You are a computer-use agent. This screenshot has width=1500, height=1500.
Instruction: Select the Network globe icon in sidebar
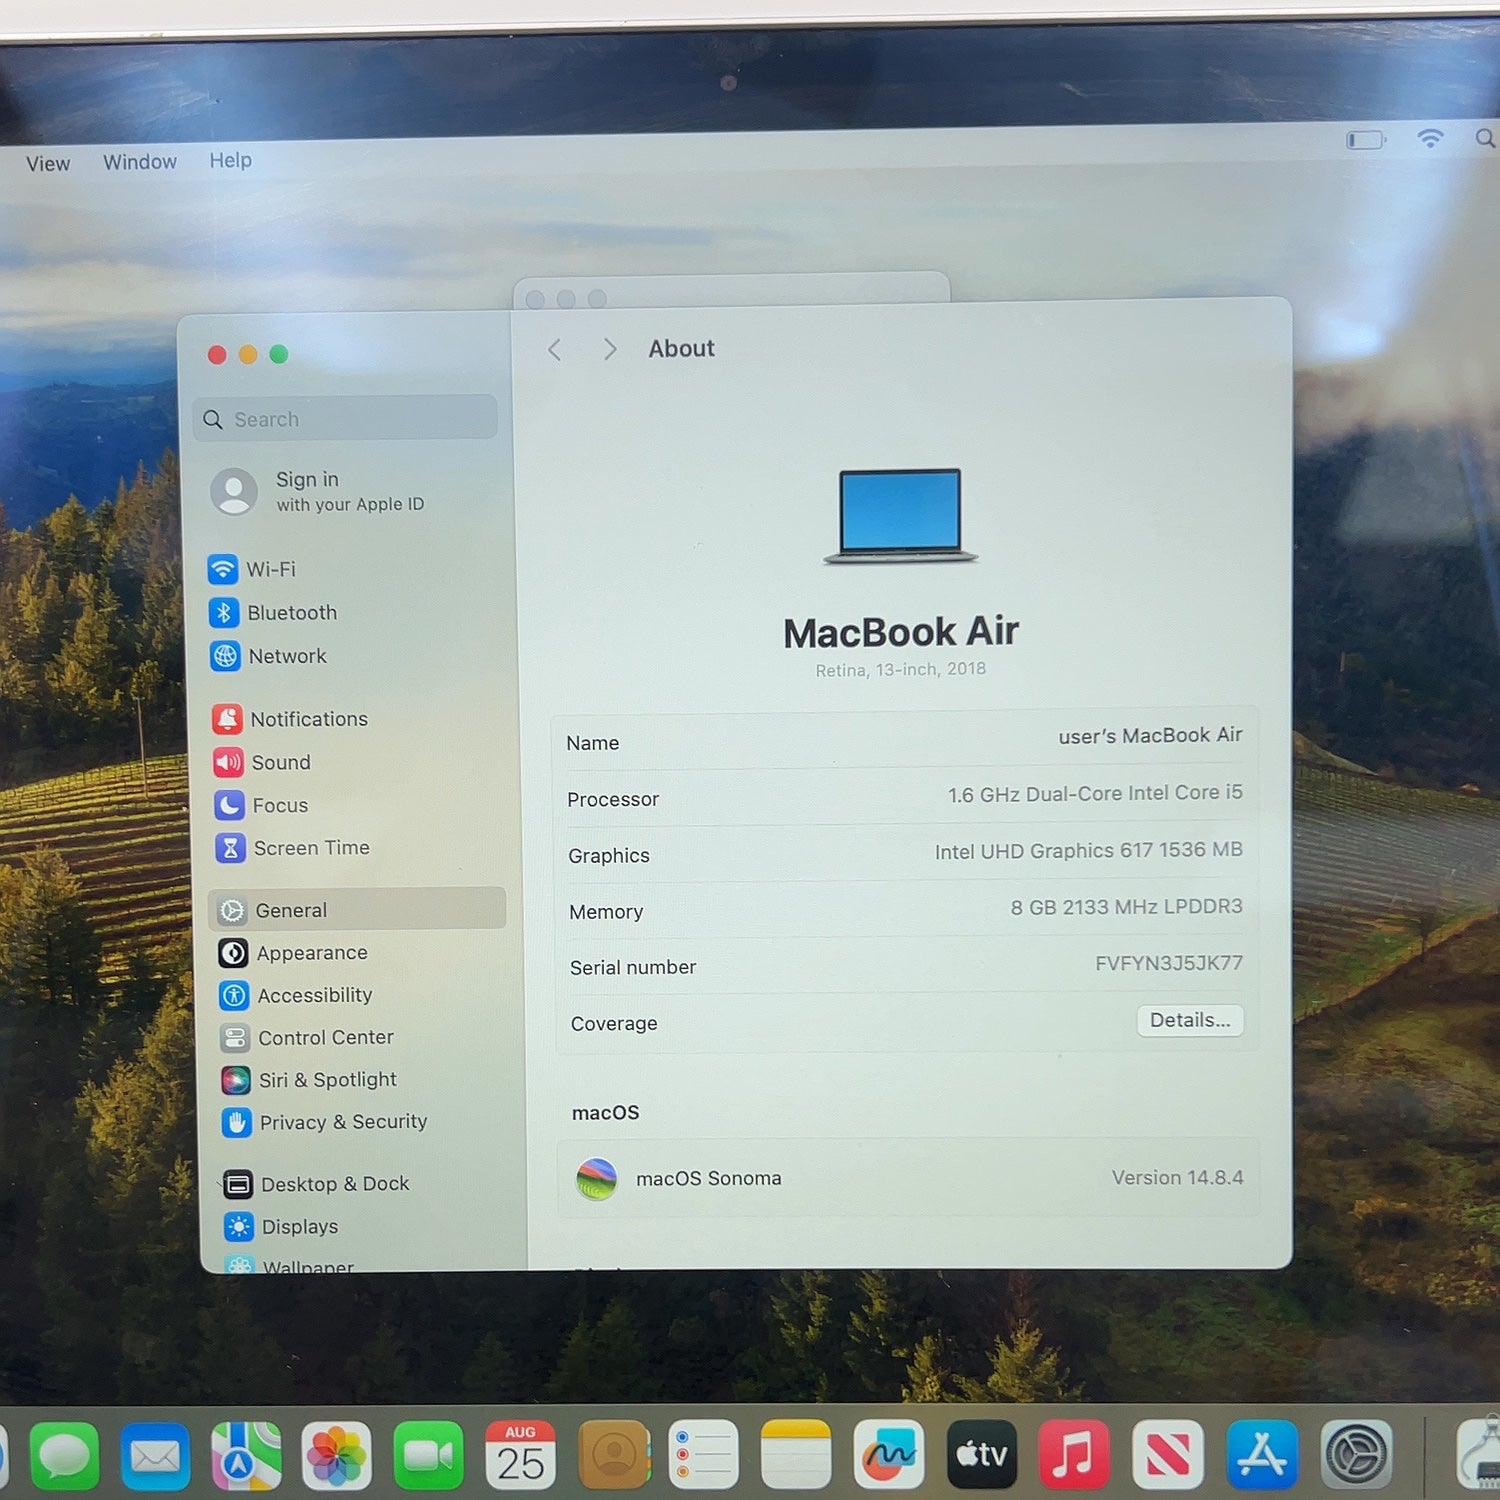(x=226, y=656)
